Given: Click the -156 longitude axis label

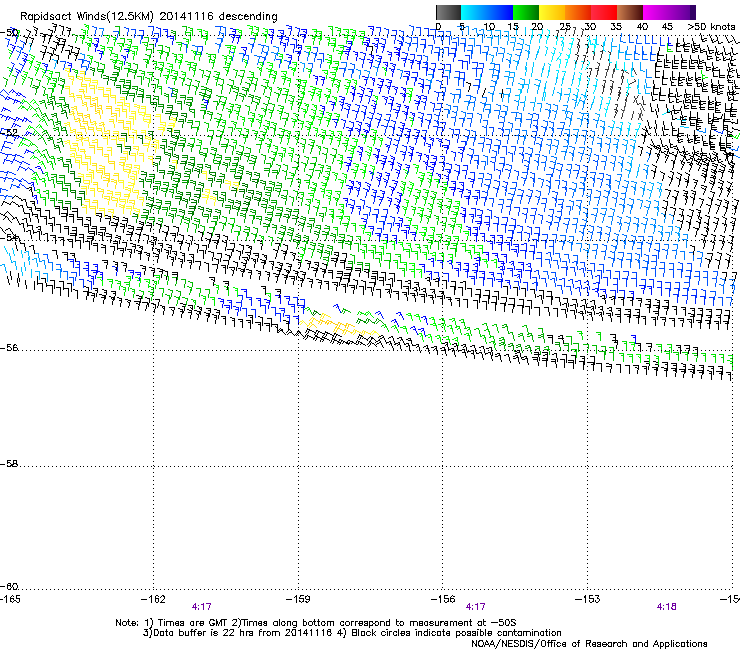Looking at the screenshot, I should [443, 599].
